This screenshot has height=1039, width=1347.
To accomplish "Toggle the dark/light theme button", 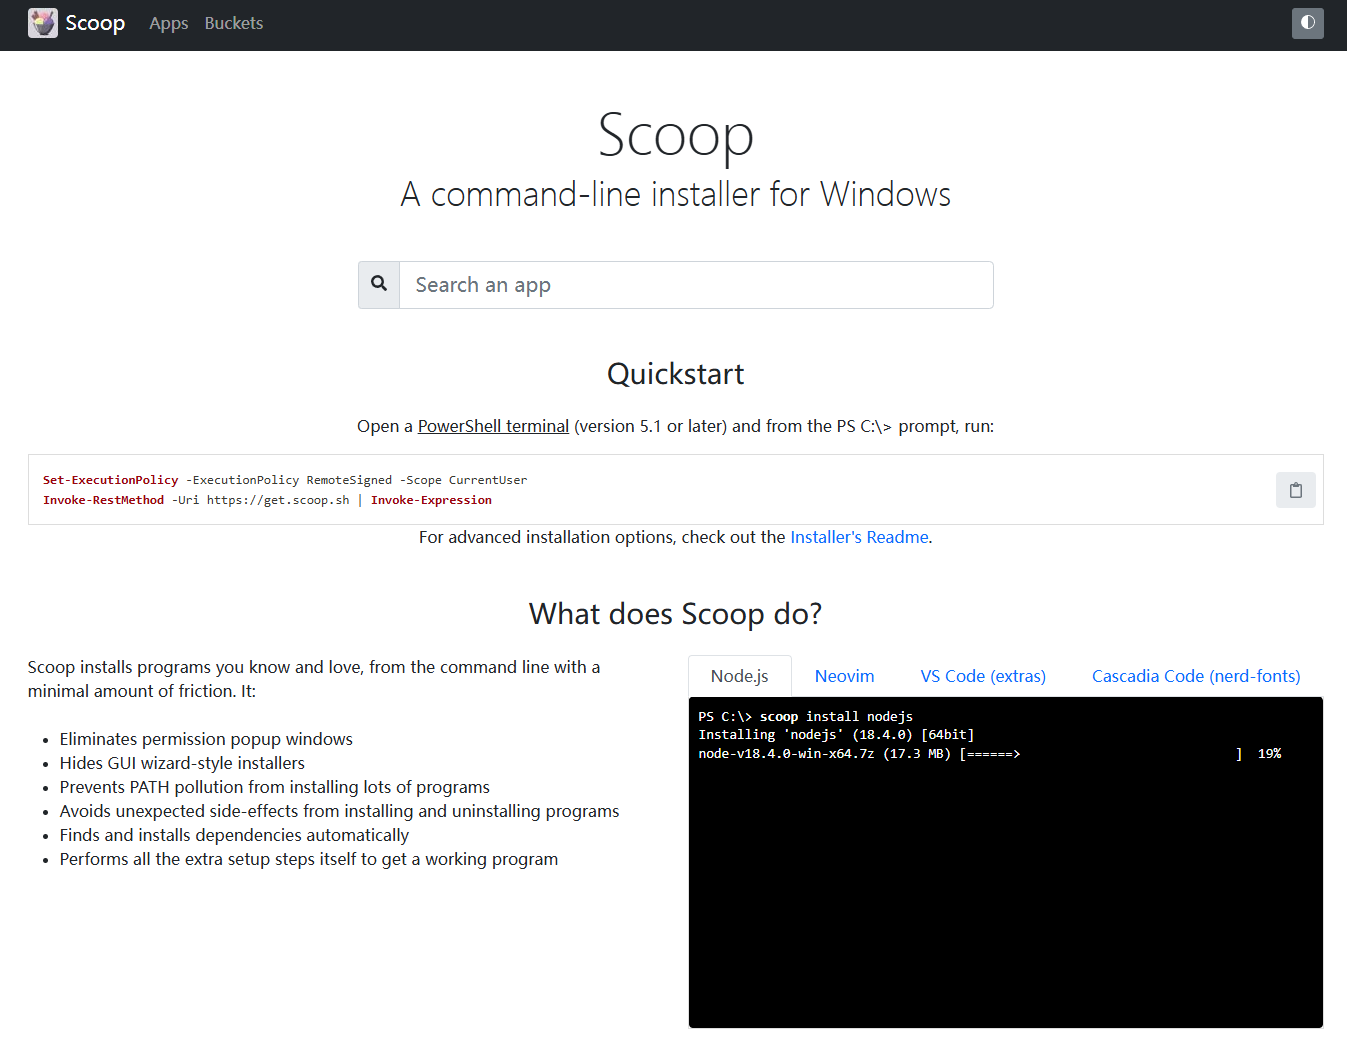I will 1307,23.
